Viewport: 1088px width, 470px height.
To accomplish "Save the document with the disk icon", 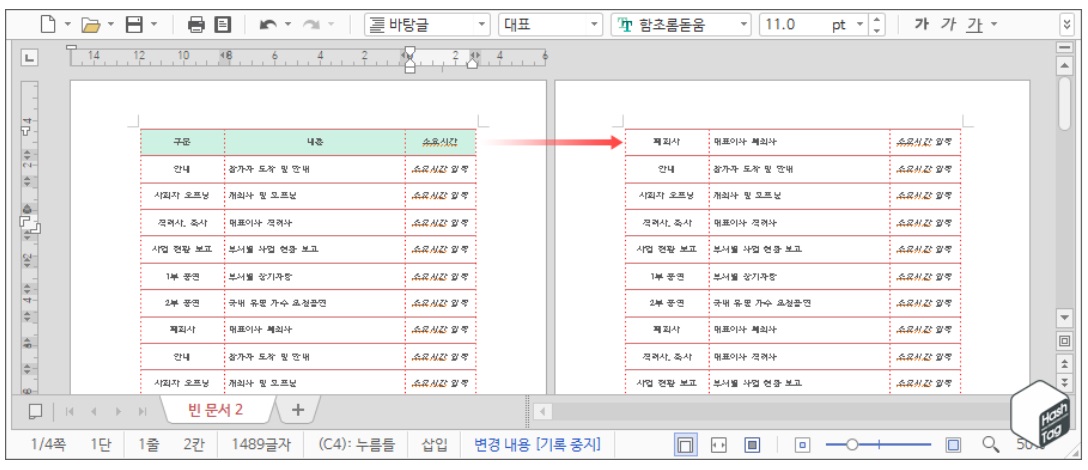I will tap(134, 25).
